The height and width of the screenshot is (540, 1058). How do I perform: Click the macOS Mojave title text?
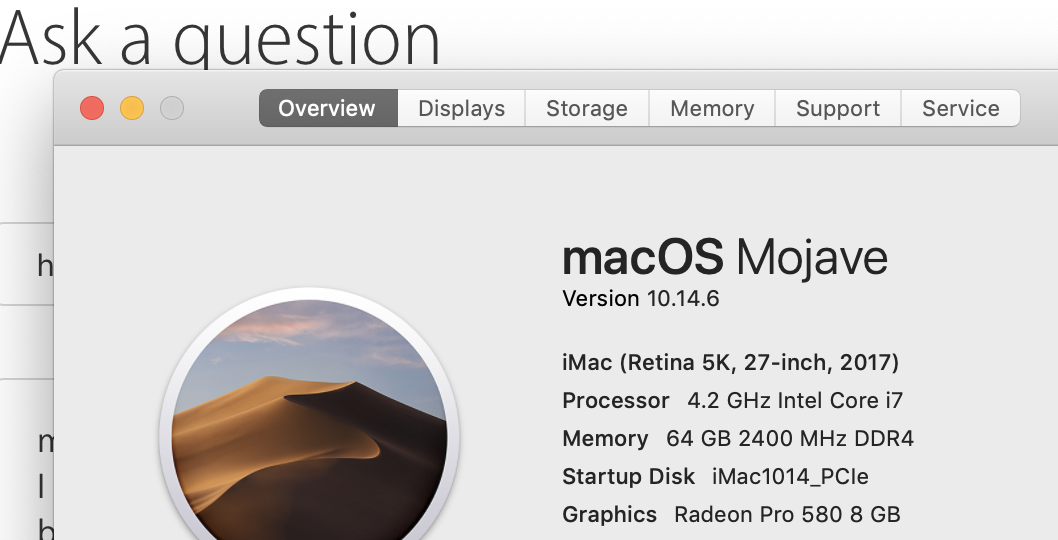click(725, 258)
